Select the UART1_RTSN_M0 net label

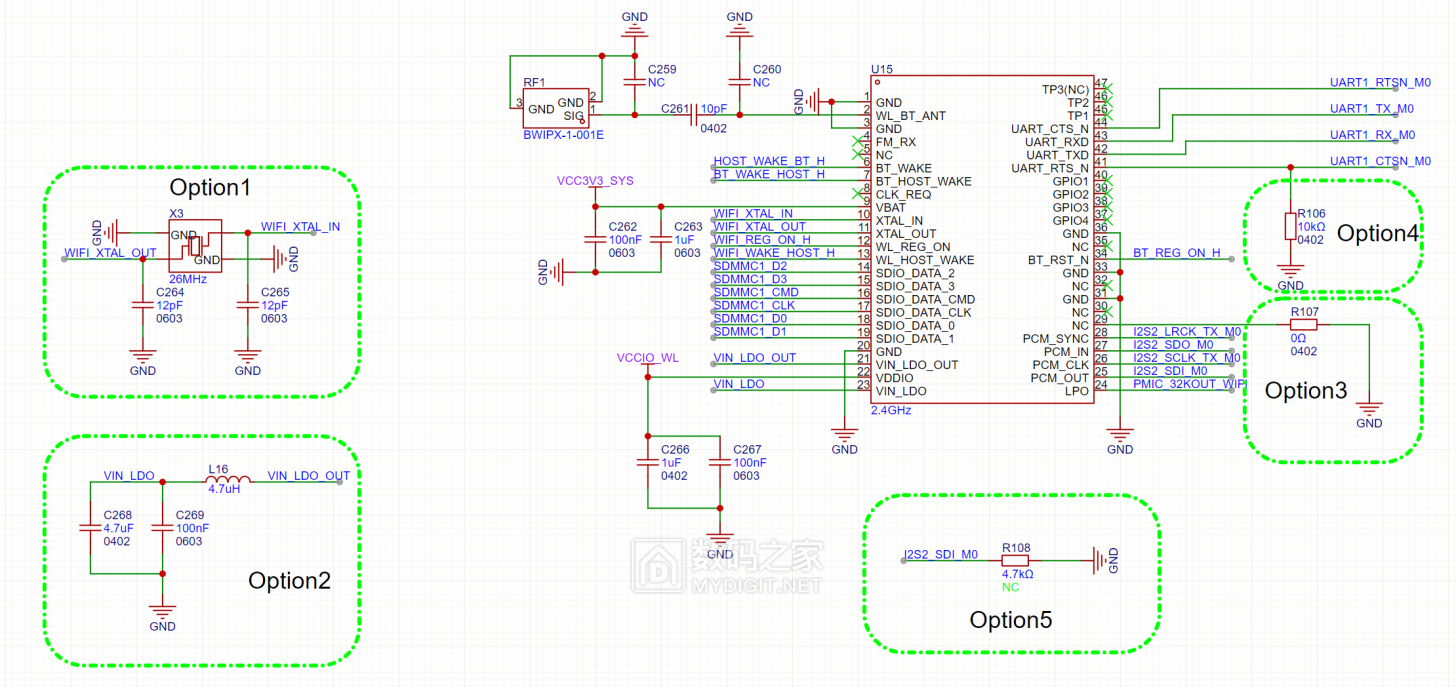[x=1380, y=82]
